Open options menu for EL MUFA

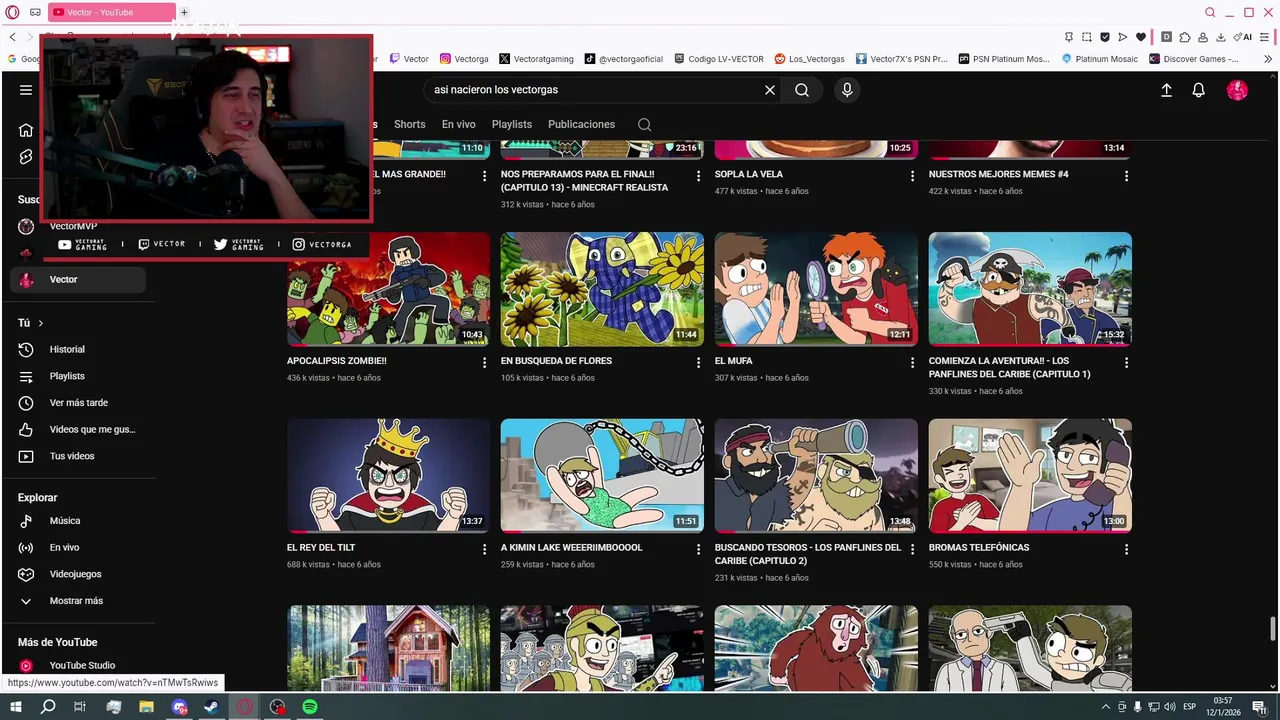tap(912, 363)
